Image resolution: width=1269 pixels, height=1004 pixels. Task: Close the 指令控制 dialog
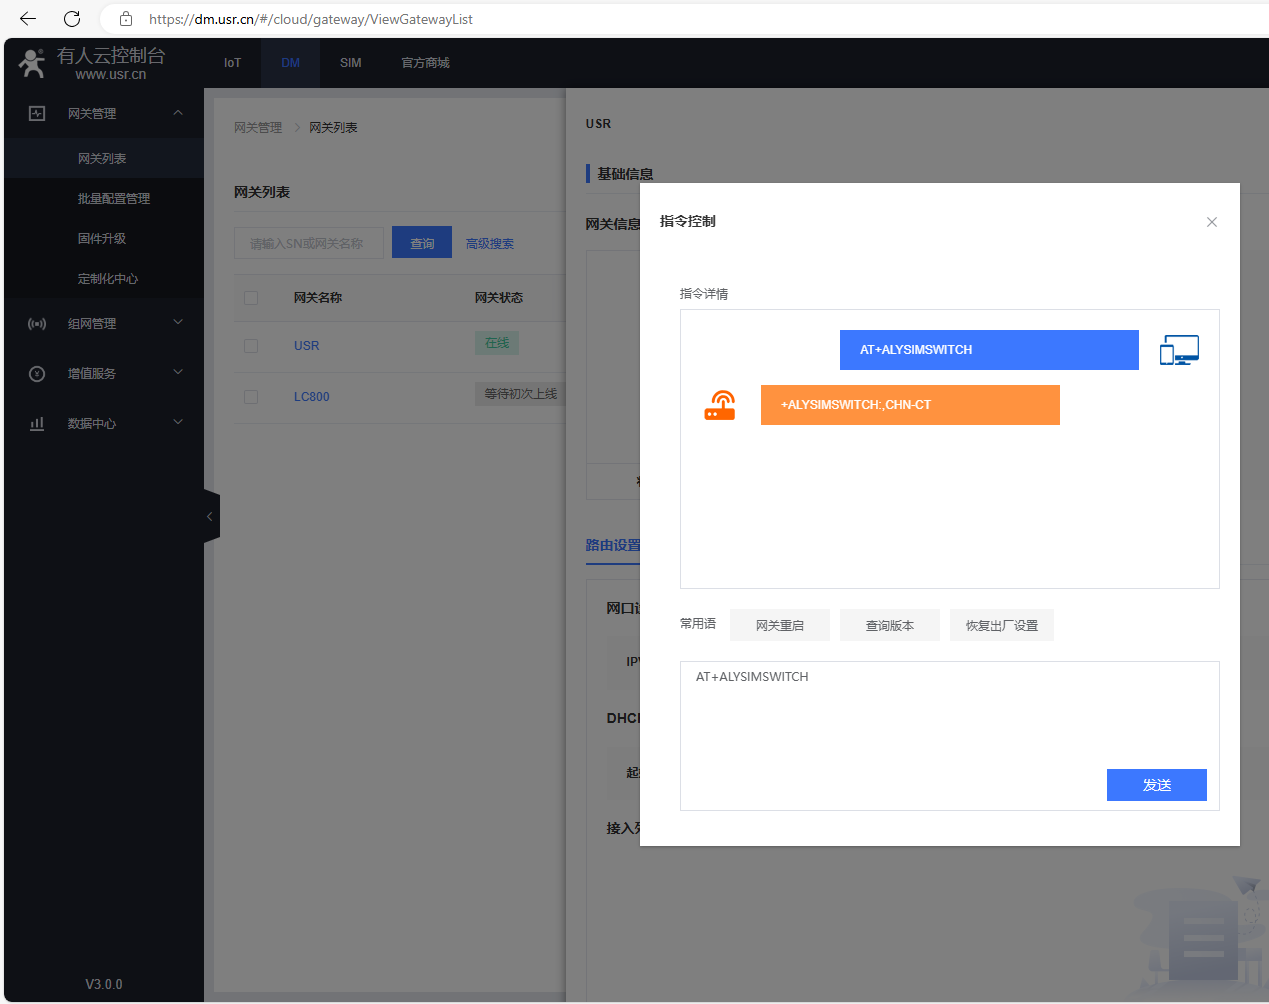(1211, 222)
